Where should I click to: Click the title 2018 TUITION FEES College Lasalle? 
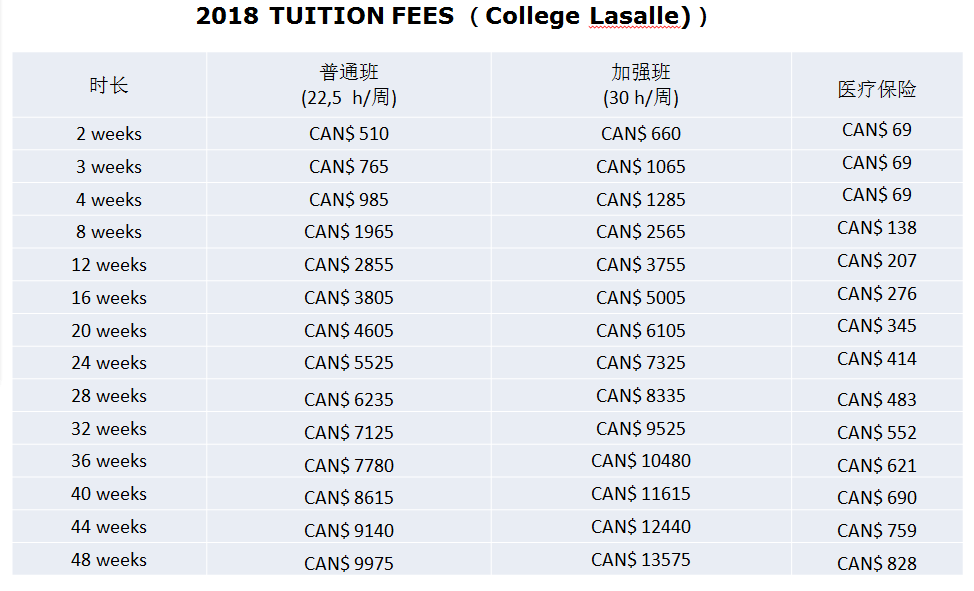point(452,16)
